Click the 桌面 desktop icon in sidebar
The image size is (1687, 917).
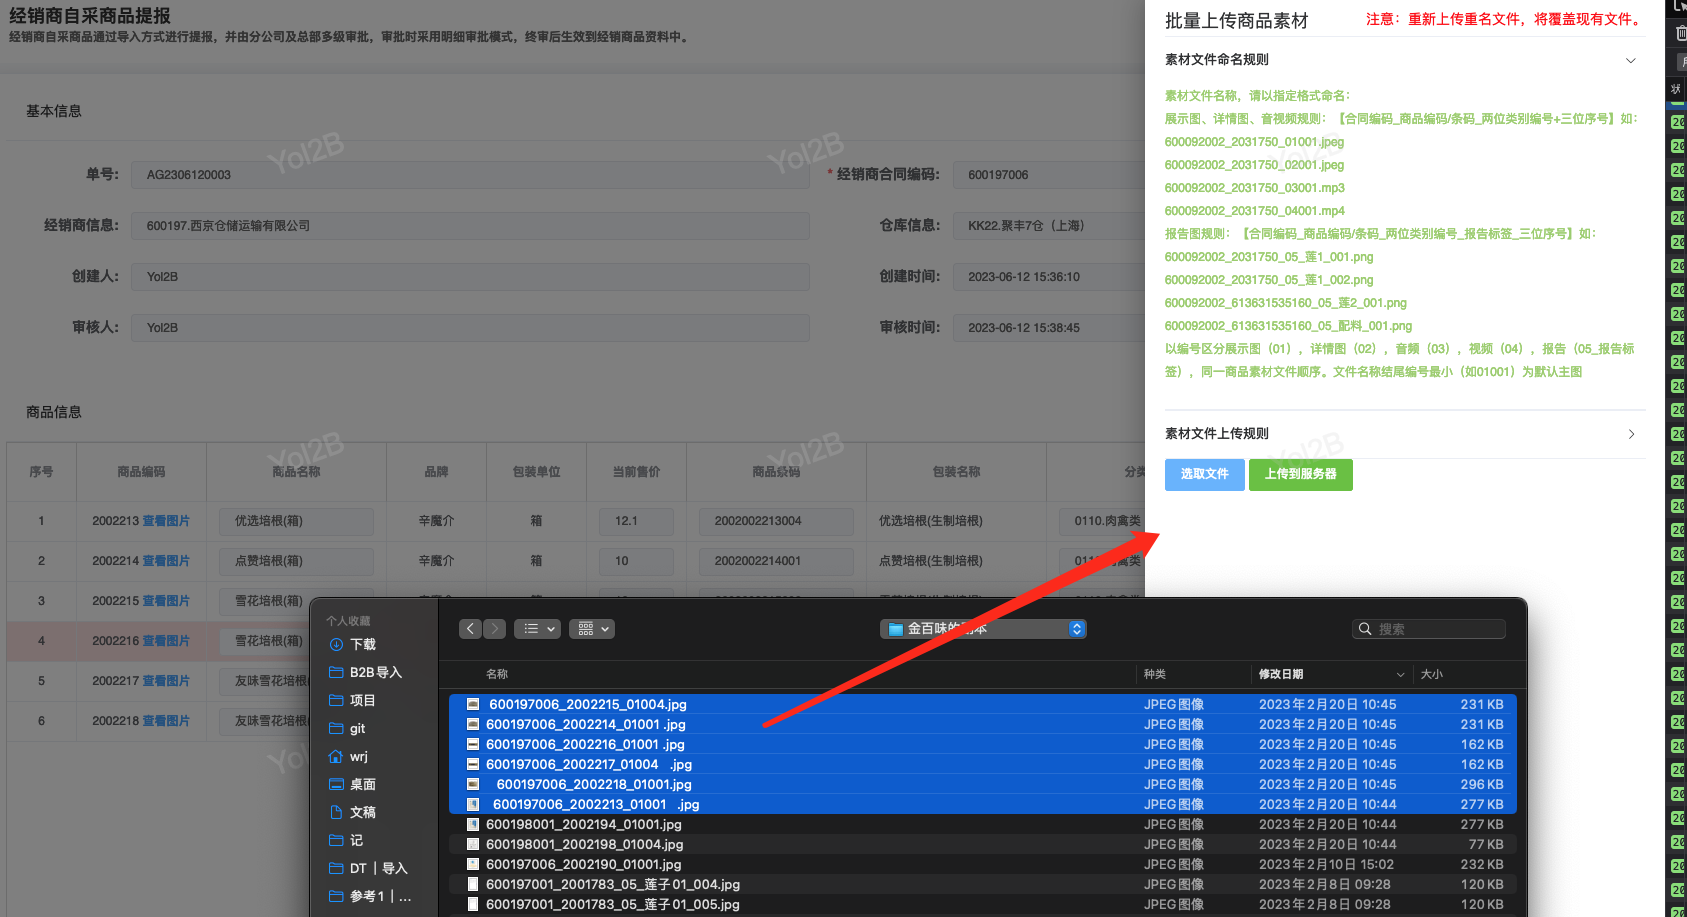click(x=337, y=785)
